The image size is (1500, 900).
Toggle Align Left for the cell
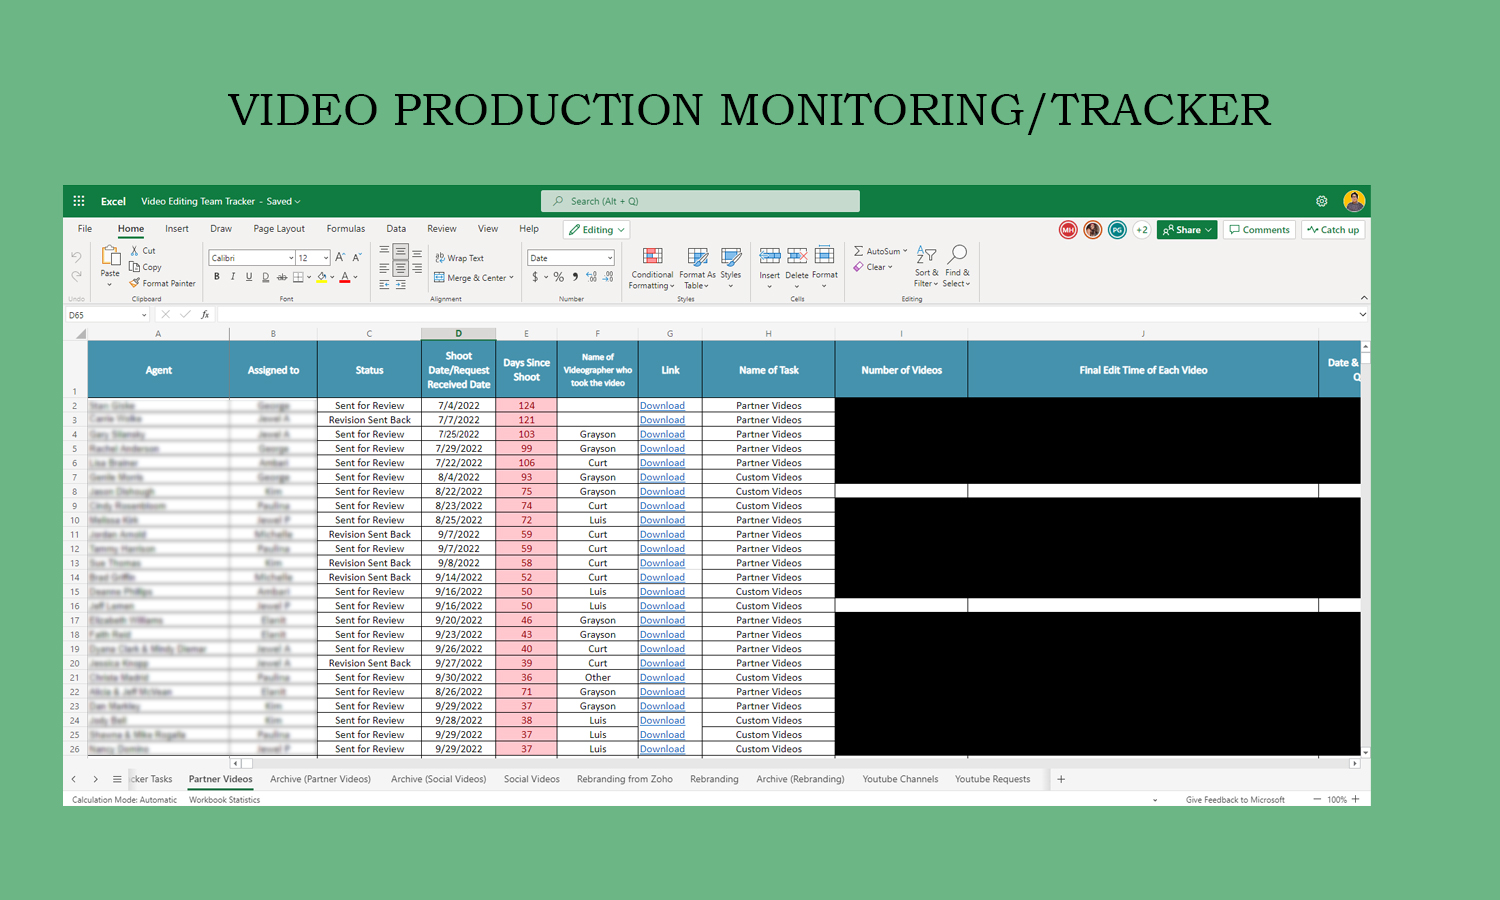[384, 268]
